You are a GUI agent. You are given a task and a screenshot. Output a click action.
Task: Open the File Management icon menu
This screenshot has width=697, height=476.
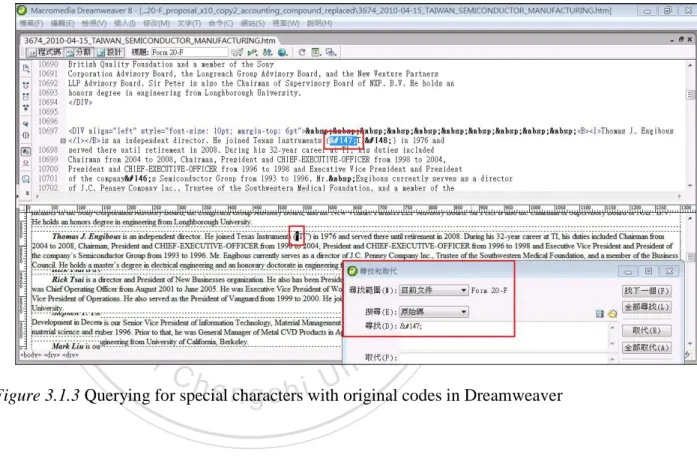pyautogui.click(x=267, y=52)
